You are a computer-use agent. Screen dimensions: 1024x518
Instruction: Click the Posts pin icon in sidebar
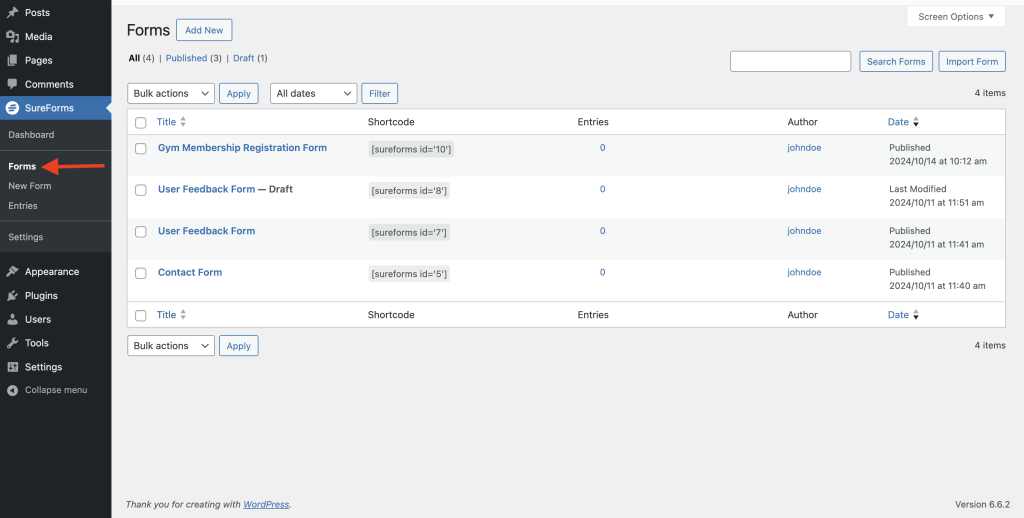[12, 13]
